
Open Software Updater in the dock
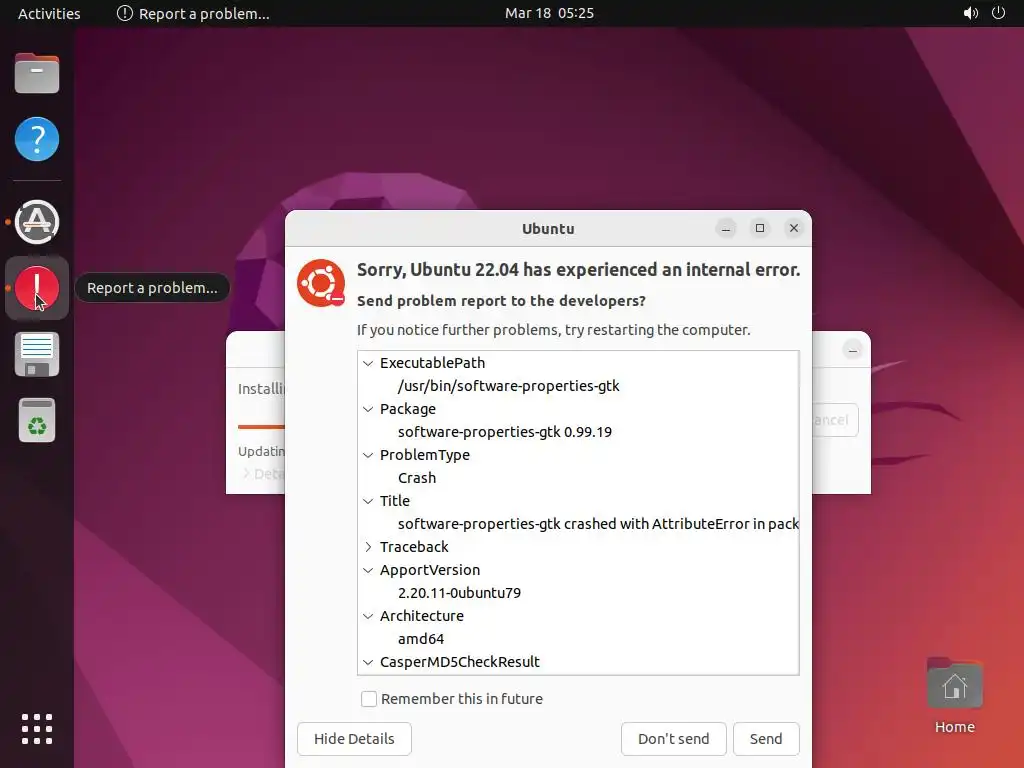37,222
